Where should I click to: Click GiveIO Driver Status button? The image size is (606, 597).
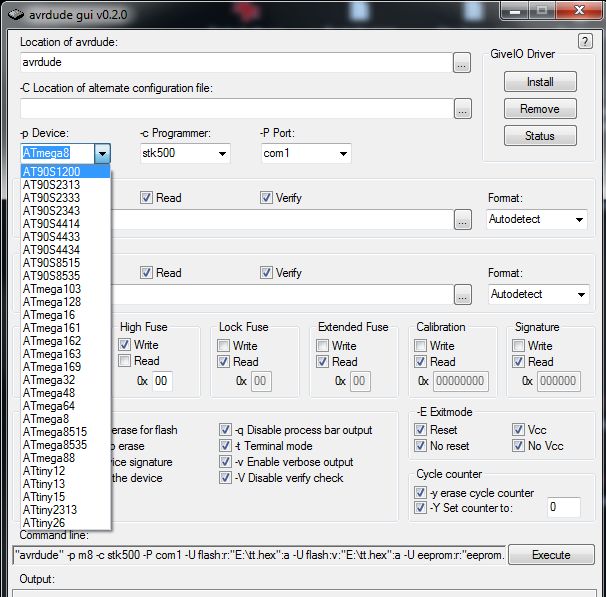pyautogui.click(x=540, y=136)
